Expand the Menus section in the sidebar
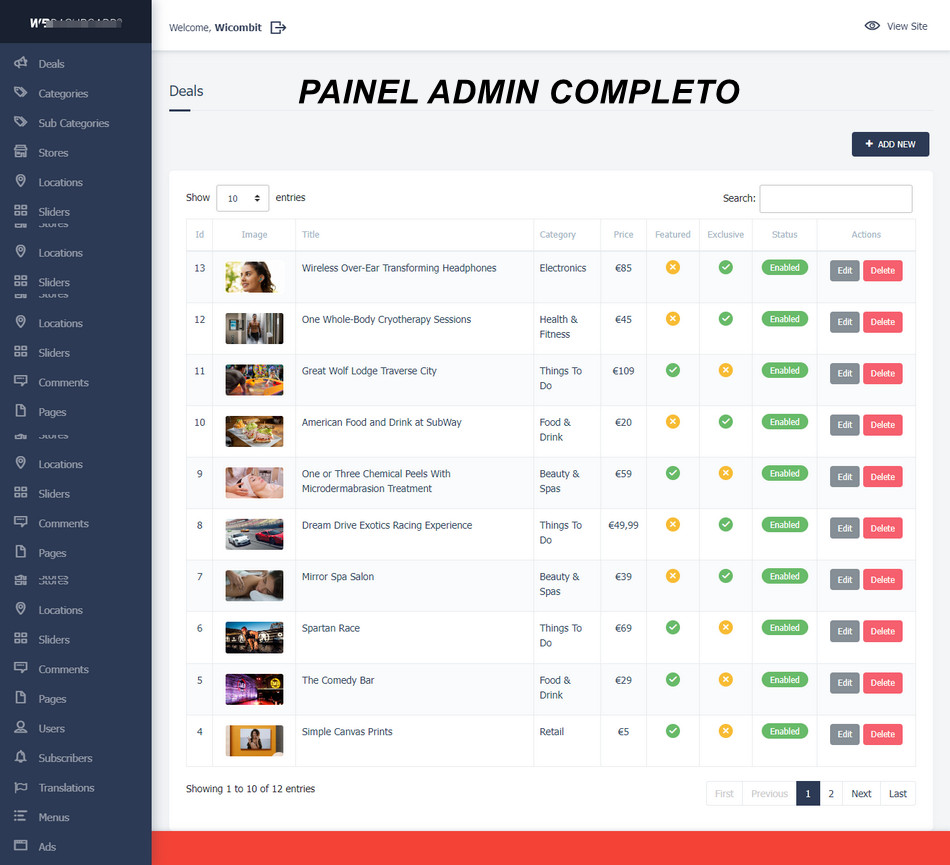The height and width of the screenshot is (865, 950). (20, 817)
